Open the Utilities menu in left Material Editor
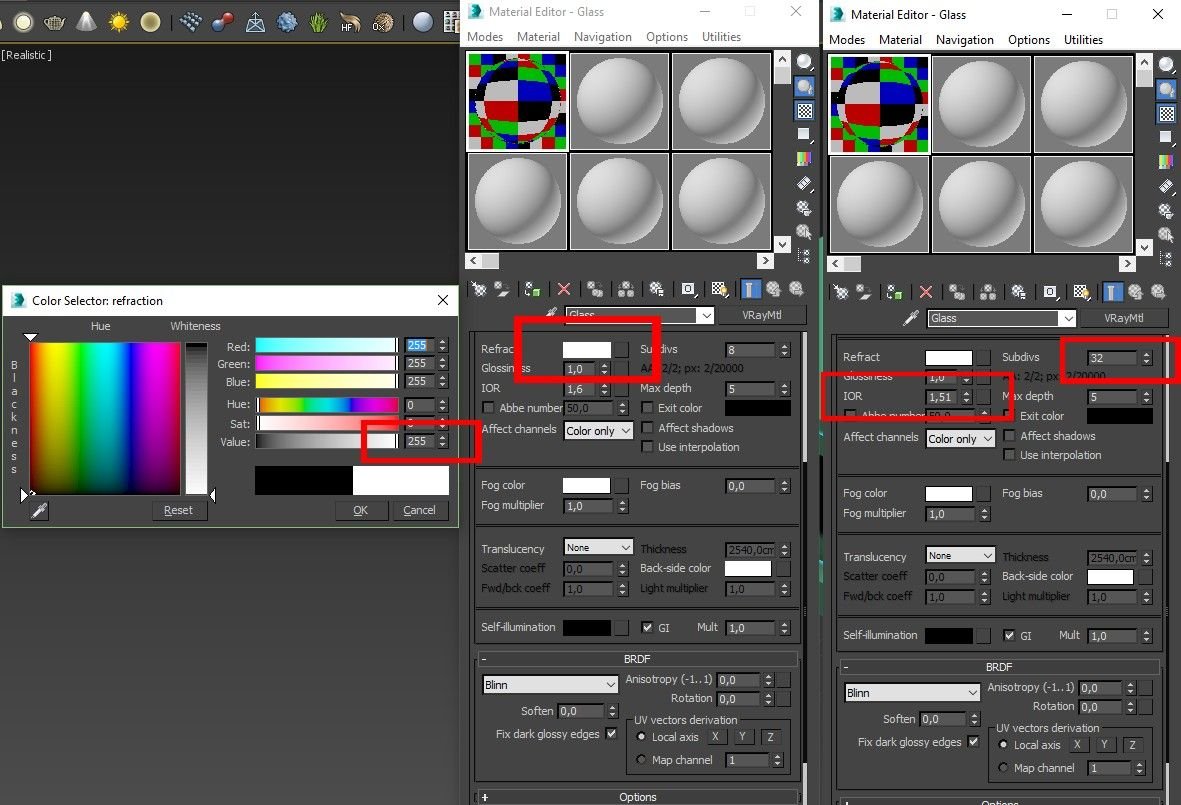Image resolution: width=1181 pixels, height=805 pixels. 721,37
